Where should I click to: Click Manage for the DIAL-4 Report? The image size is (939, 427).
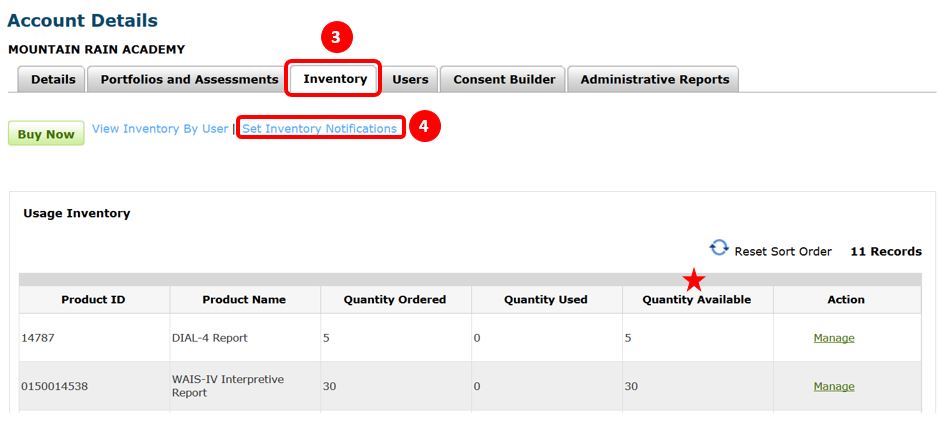coord(833,338)
